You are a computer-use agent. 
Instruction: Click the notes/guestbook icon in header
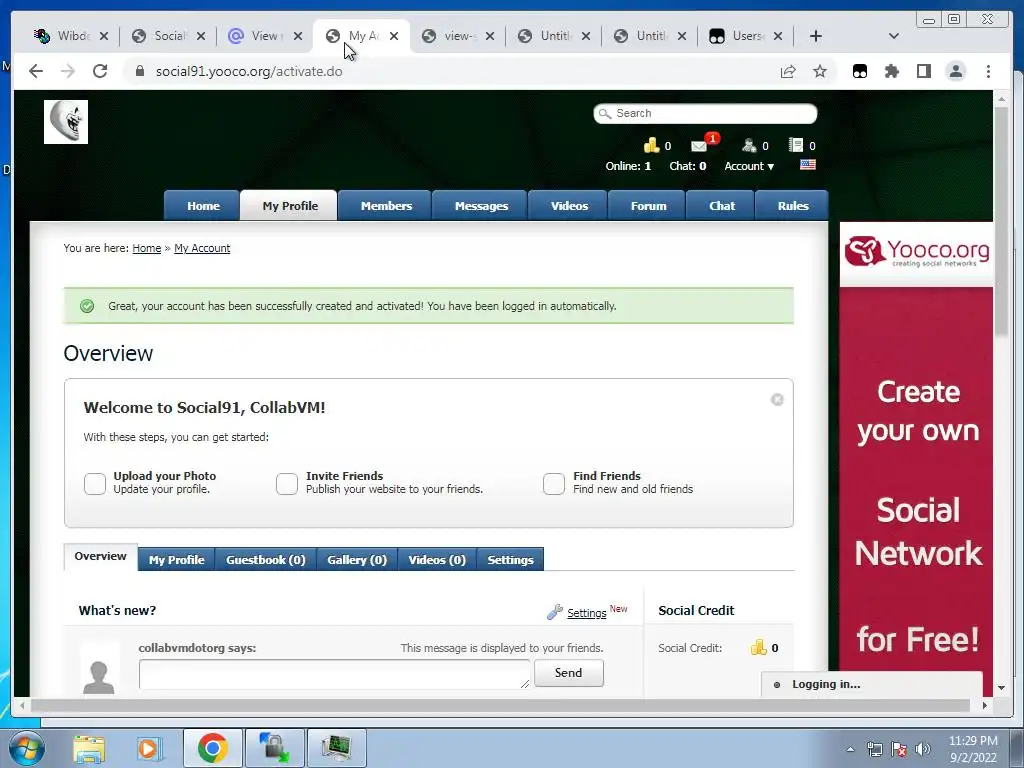tap(795, 145)
